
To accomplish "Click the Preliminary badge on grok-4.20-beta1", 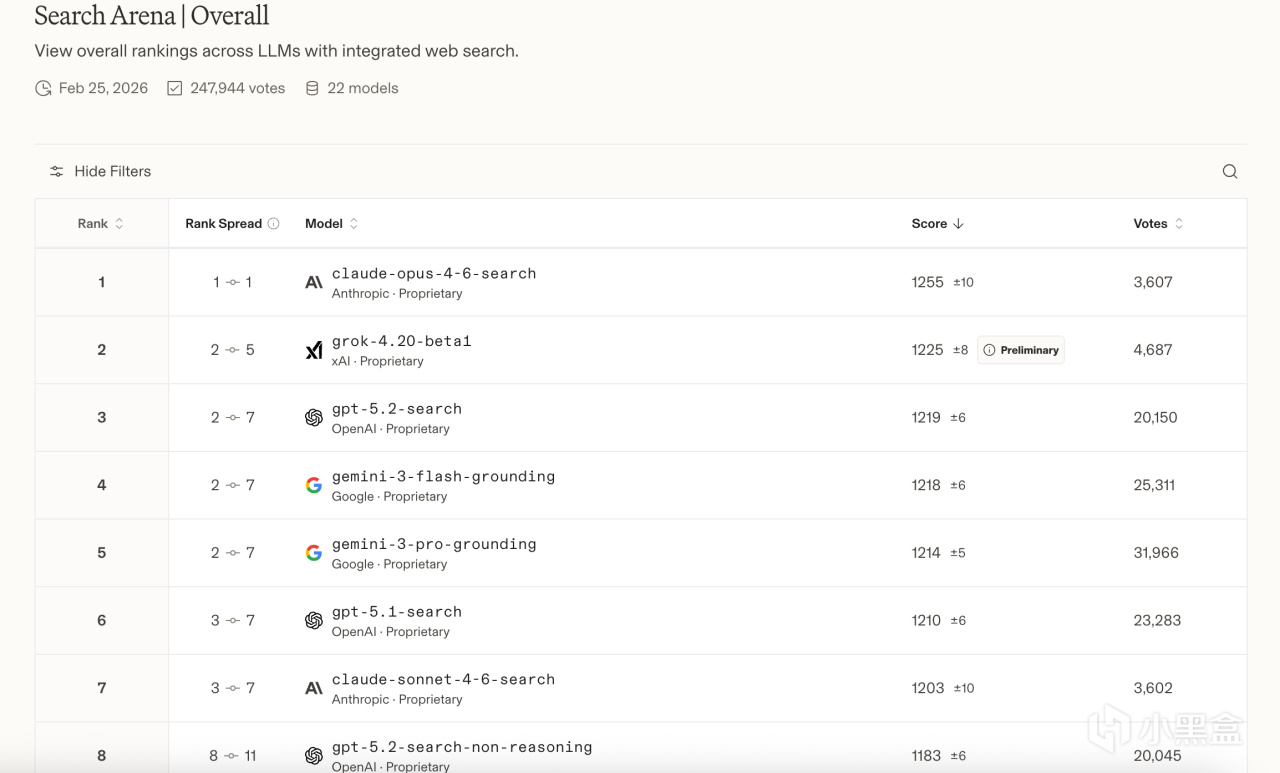I will click(1021, 350).
